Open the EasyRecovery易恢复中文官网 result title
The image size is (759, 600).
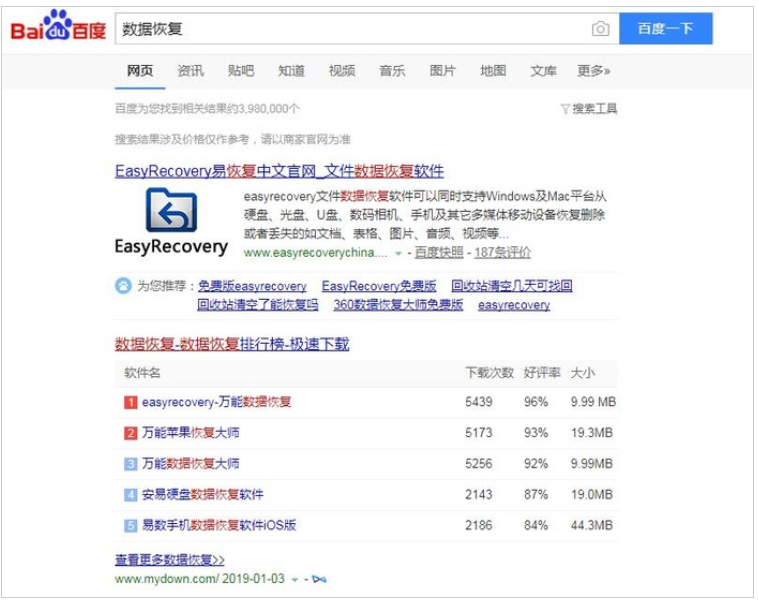pyautogui.click(x=279, y=171)
